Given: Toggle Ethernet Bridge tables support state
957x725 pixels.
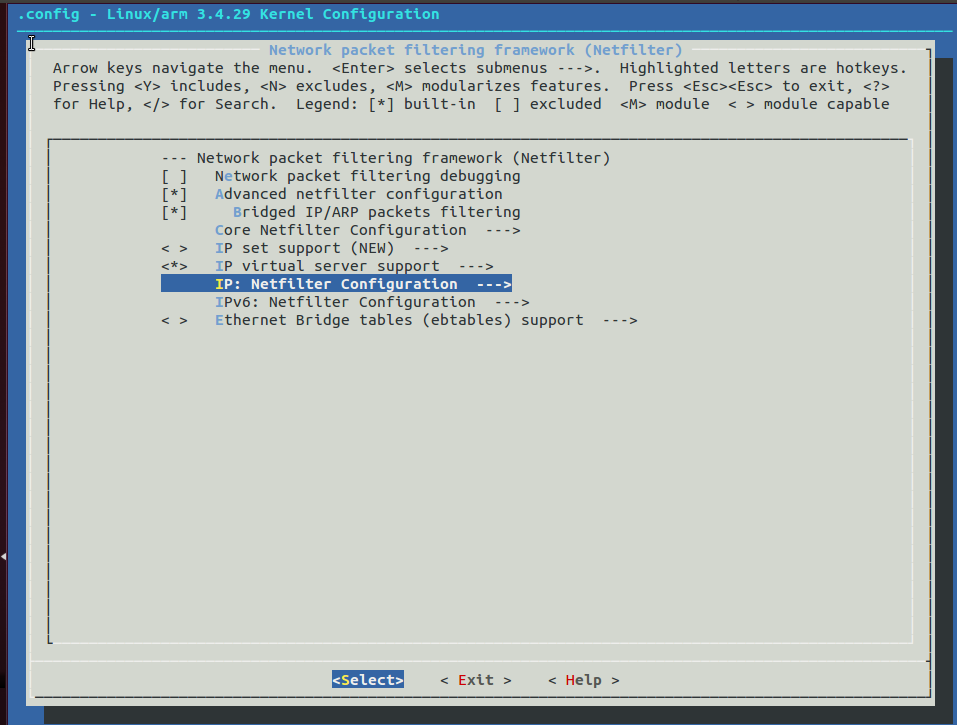Looking at the screenshot, I should coord(174,320).
